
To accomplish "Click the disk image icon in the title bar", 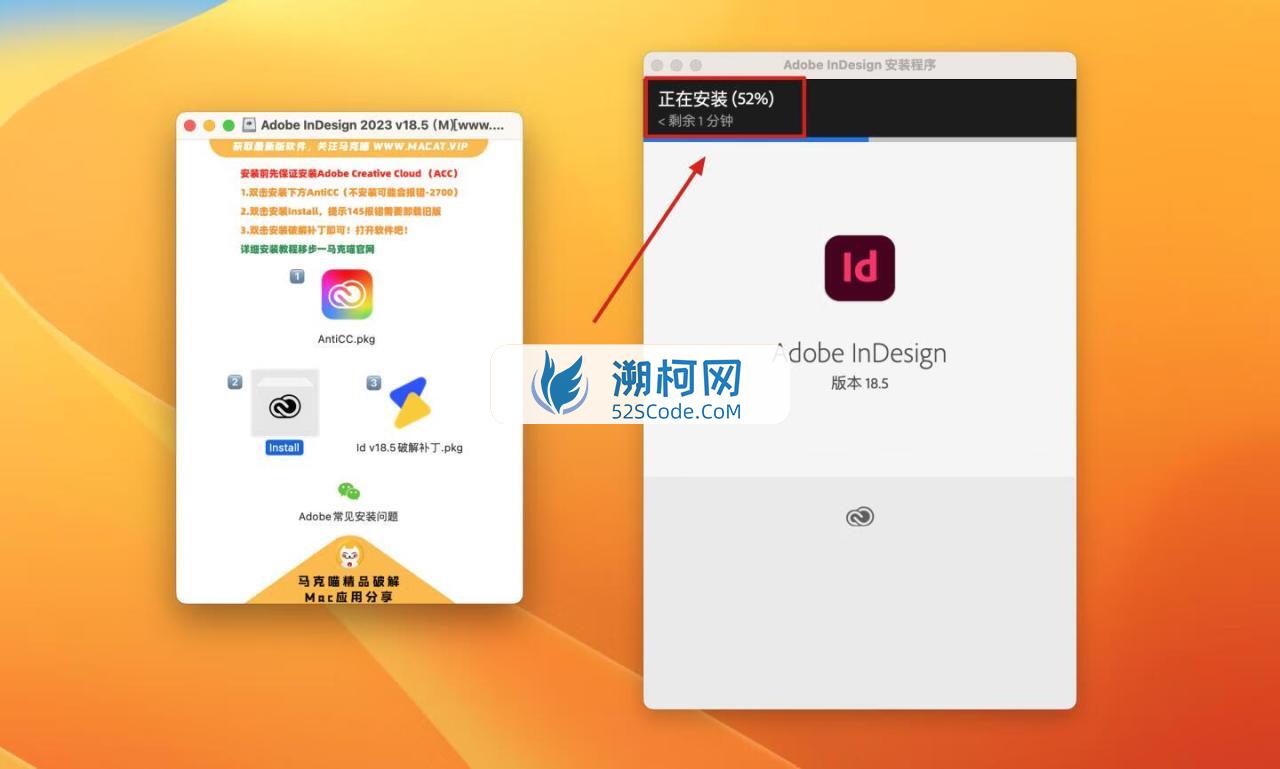I will (x=249, y=125).
